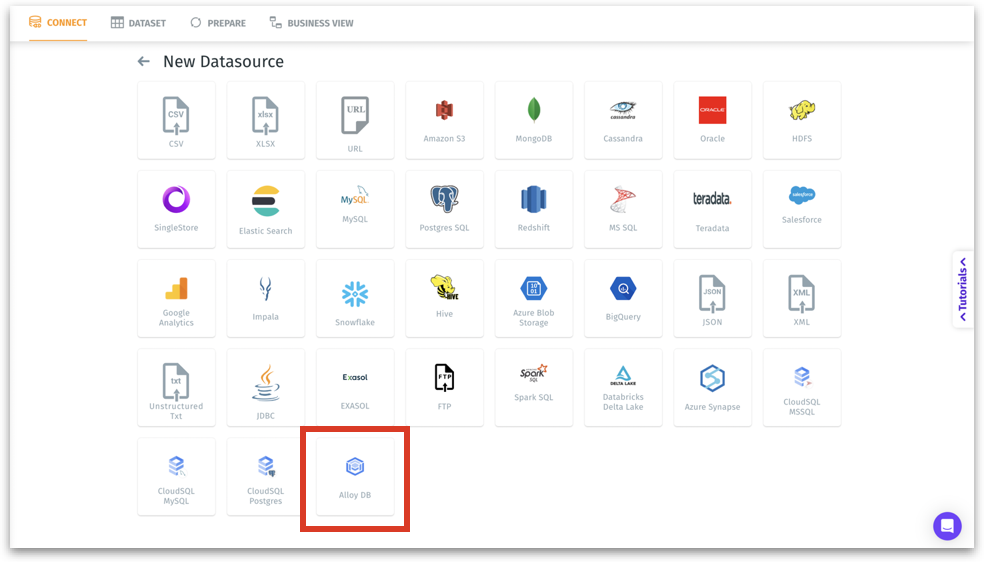
Task: Select the Snowflake datasource
Action: tap(355, 299)
